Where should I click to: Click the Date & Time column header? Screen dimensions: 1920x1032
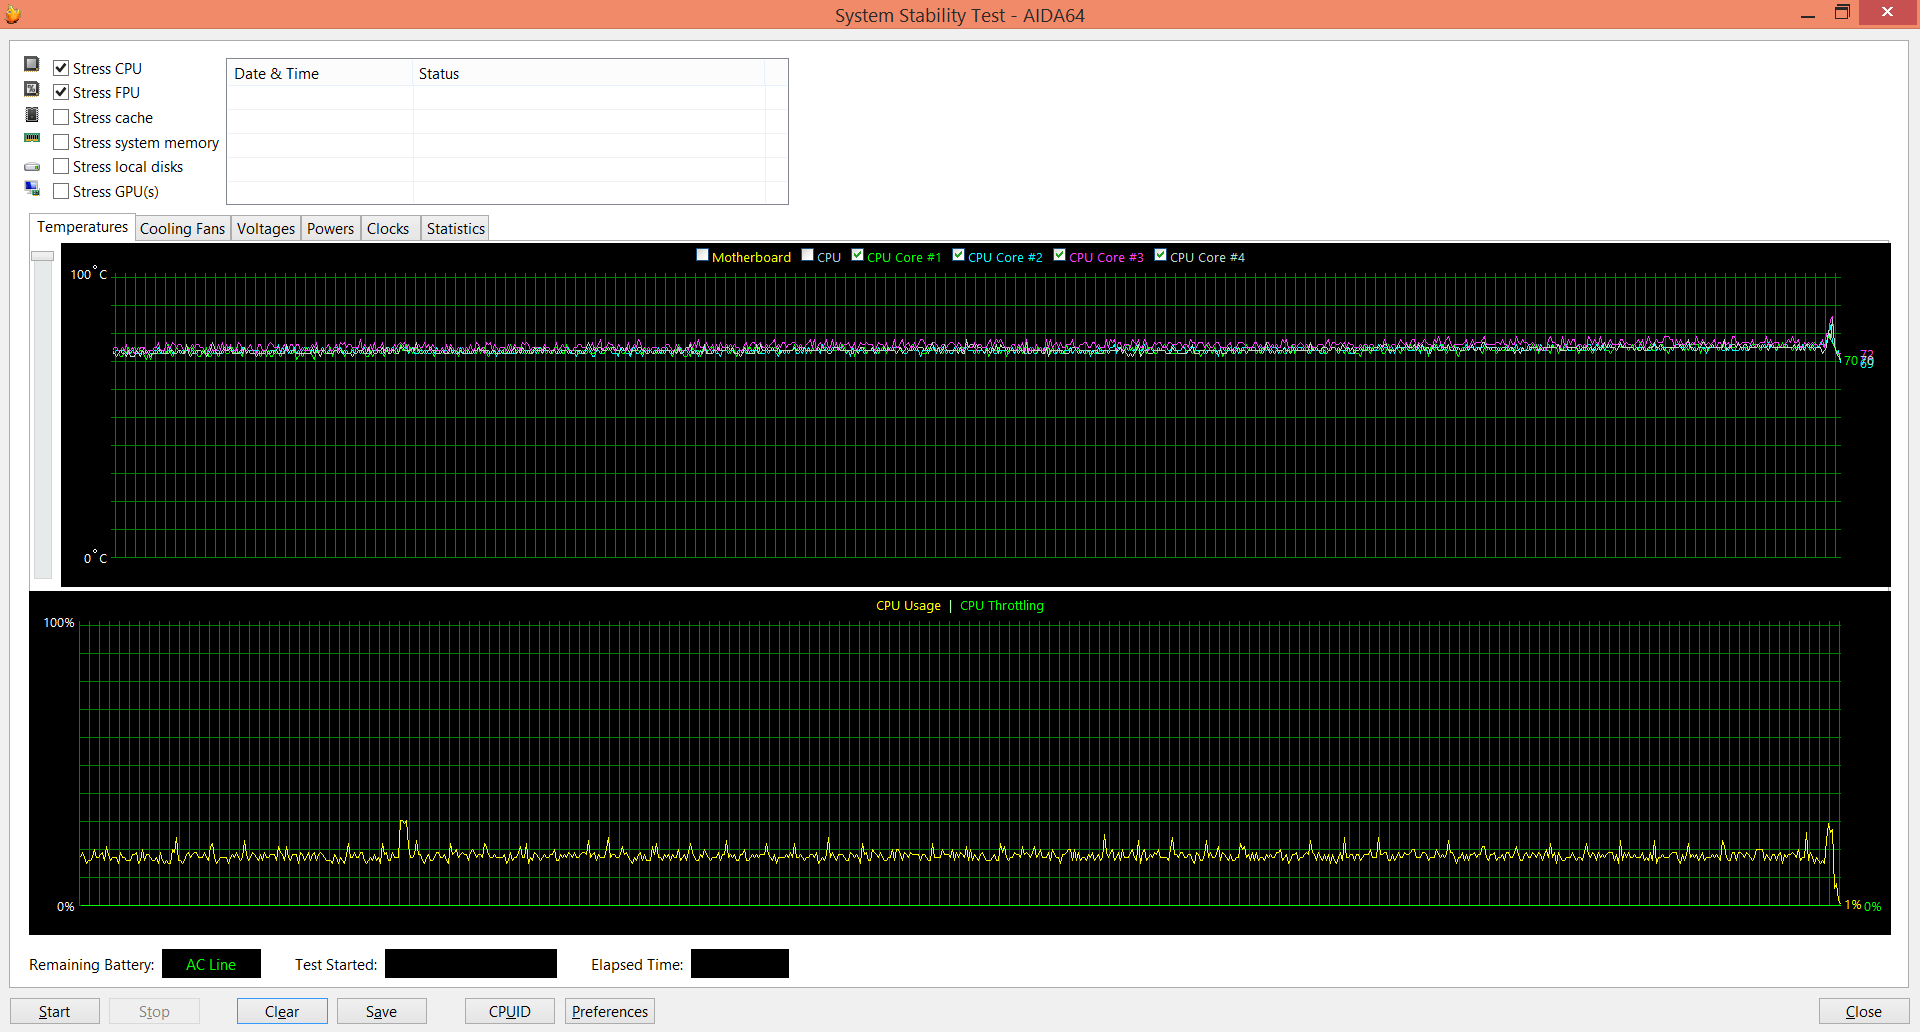[320, 73]
